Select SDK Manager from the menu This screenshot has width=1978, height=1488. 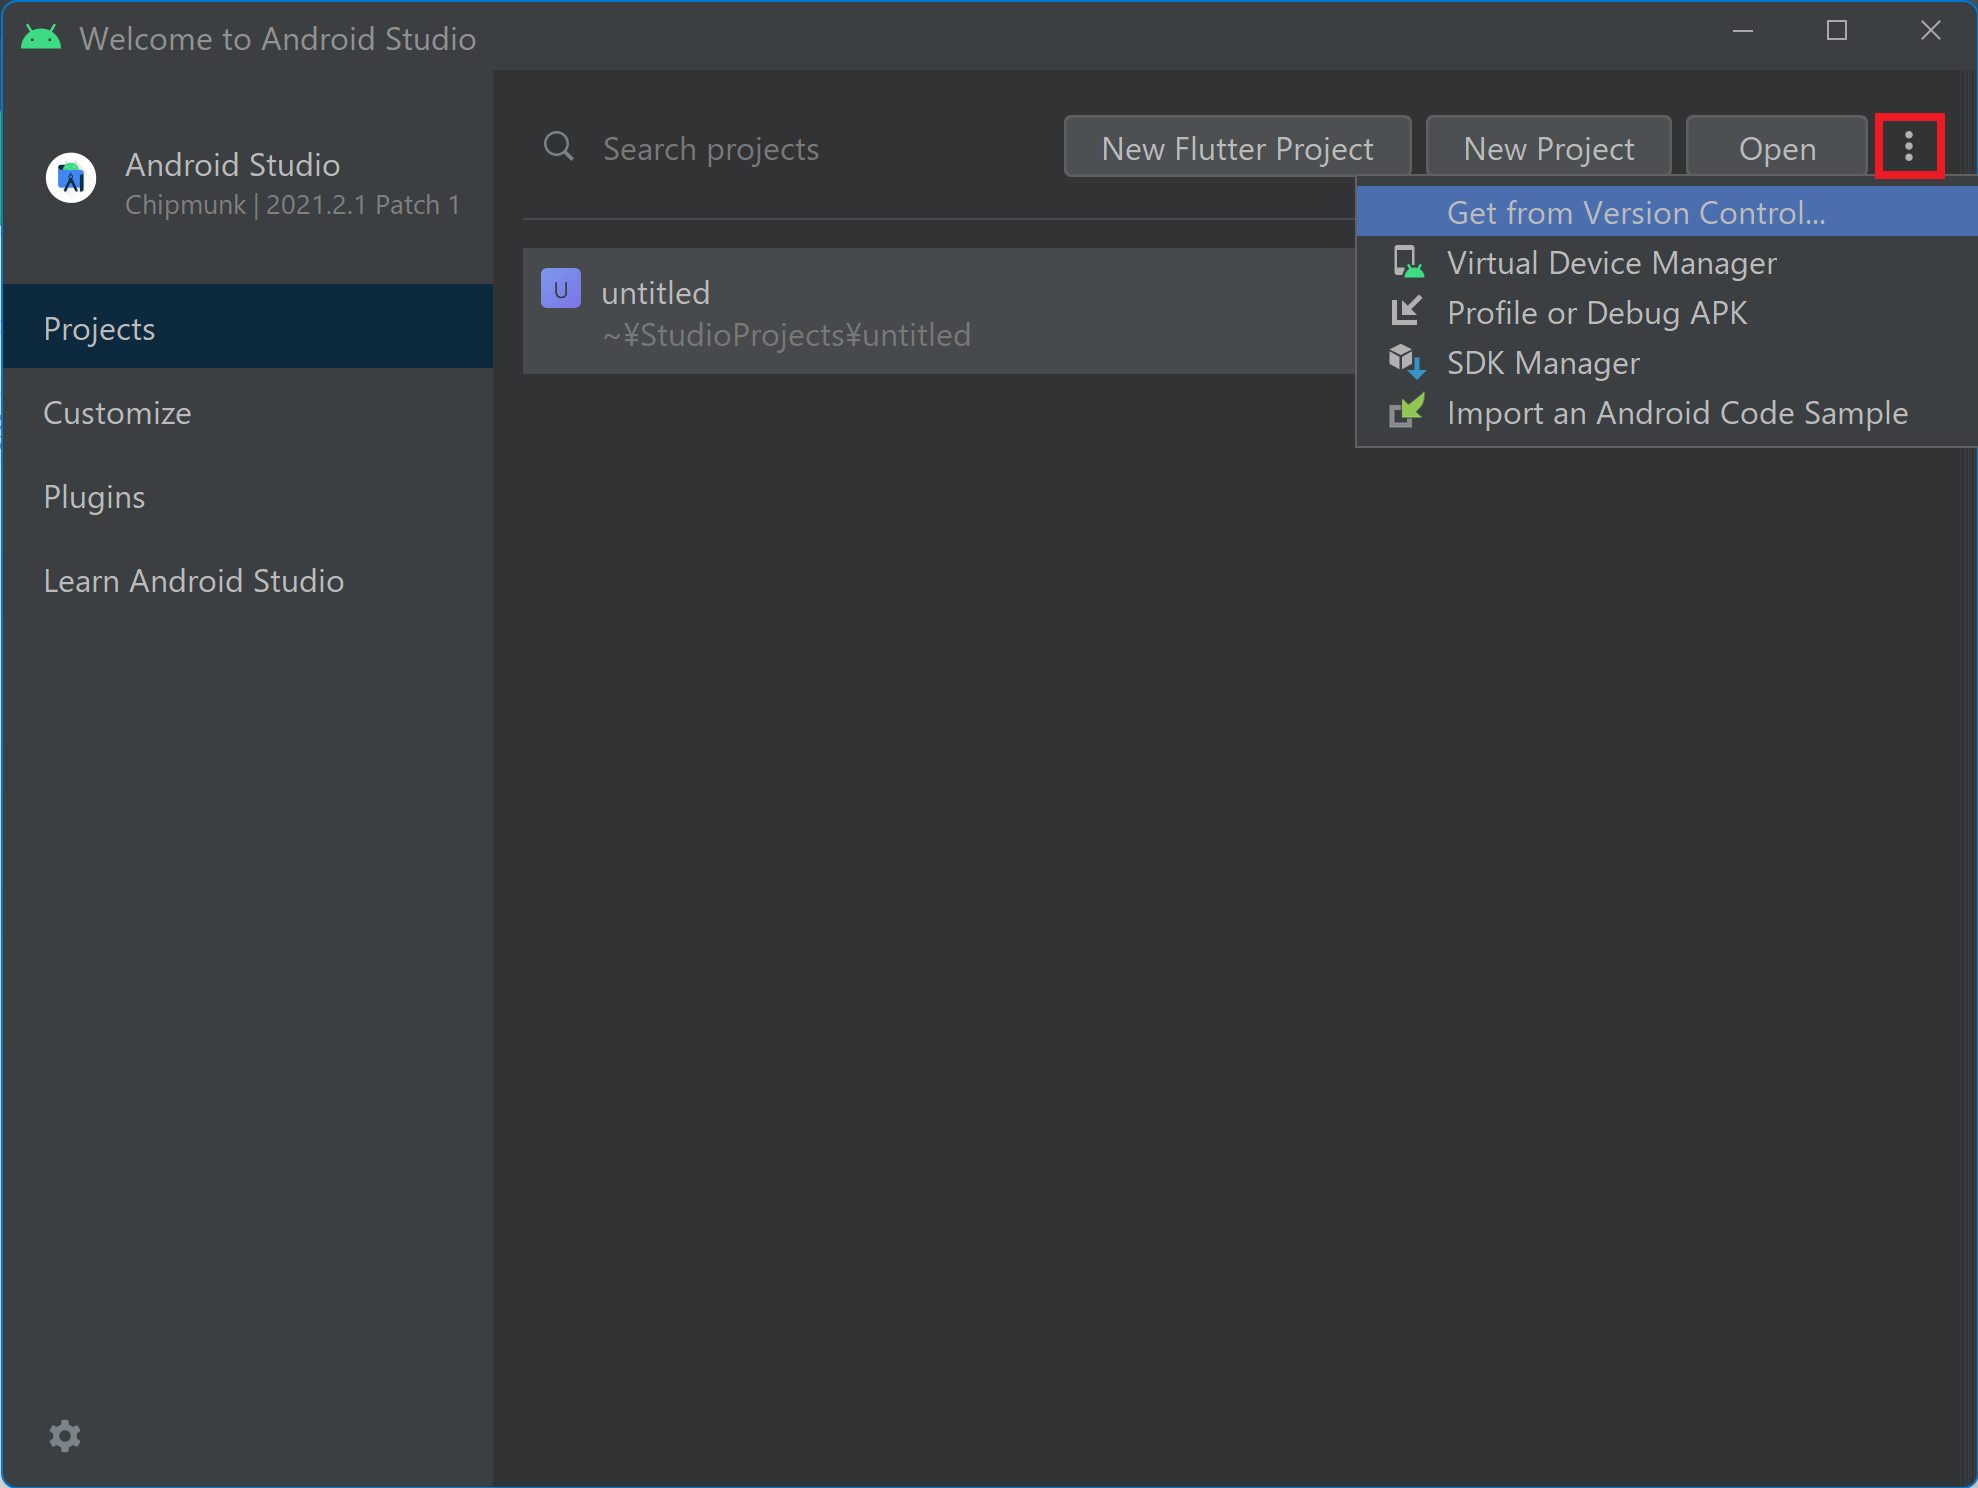[1543, 362]
